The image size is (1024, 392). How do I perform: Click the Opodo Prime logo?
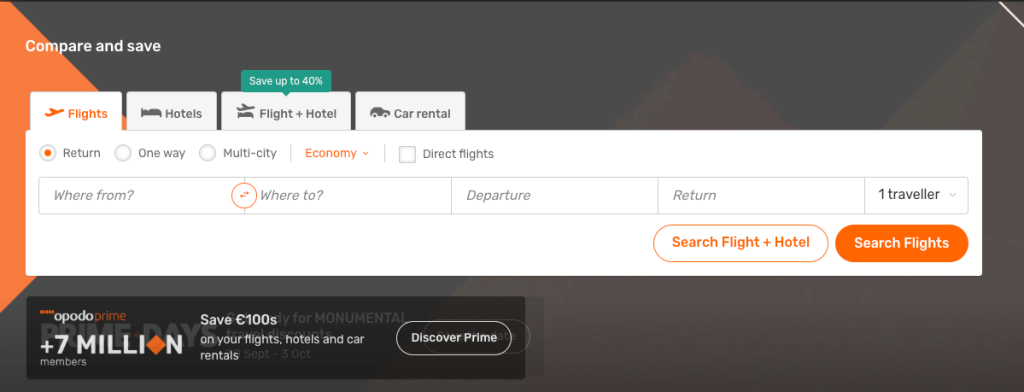coord(83,316)
